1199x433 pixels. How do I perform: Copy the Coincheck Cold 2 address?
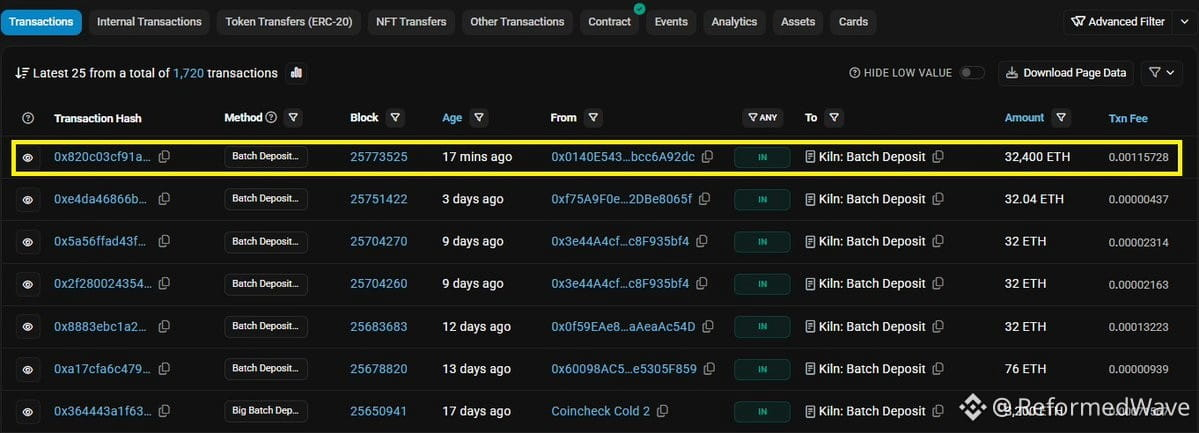662,411
